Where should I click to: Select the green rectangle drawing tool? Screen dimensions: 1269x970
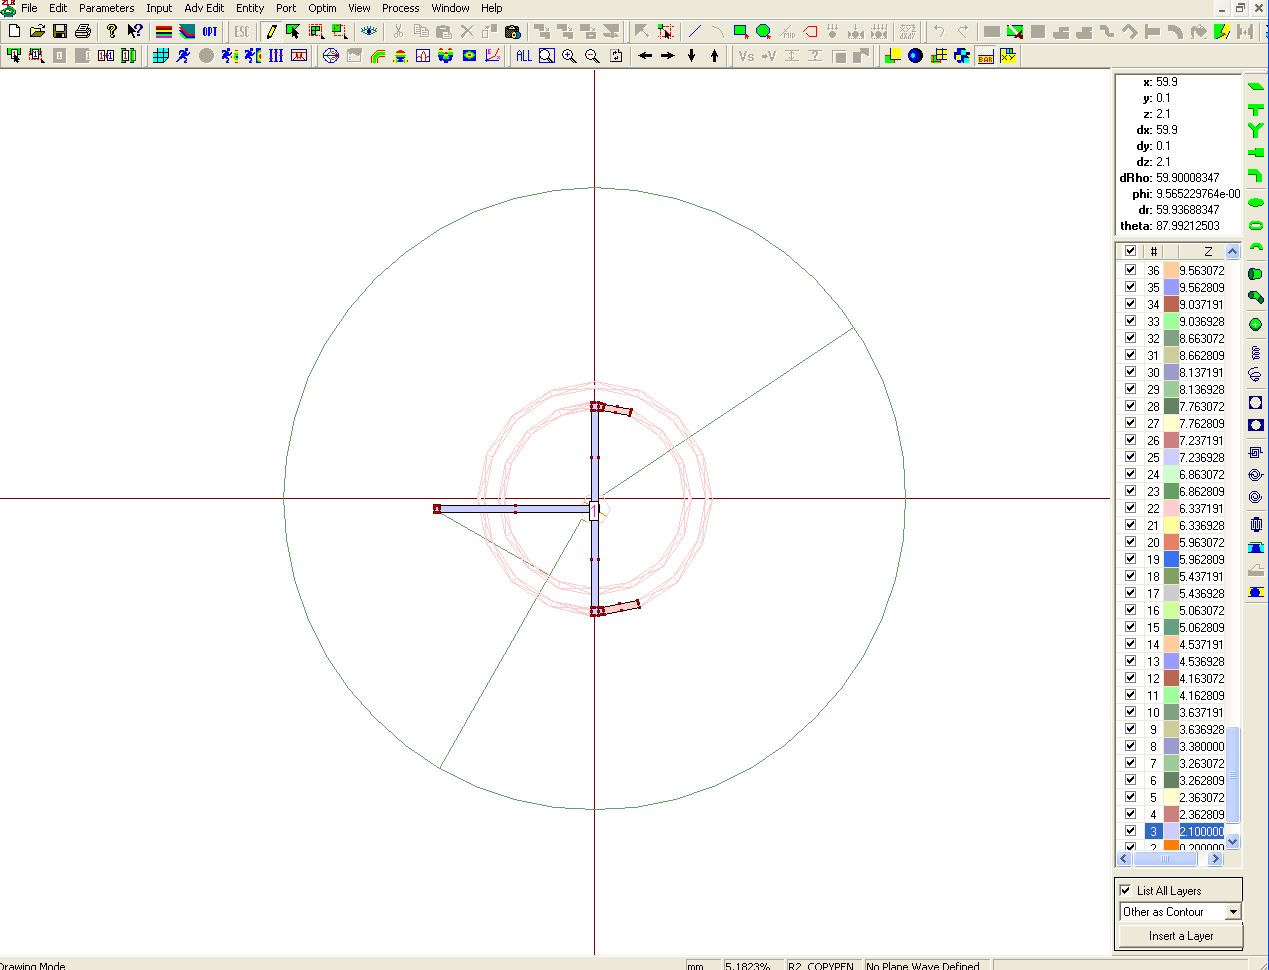coord(741,32)
